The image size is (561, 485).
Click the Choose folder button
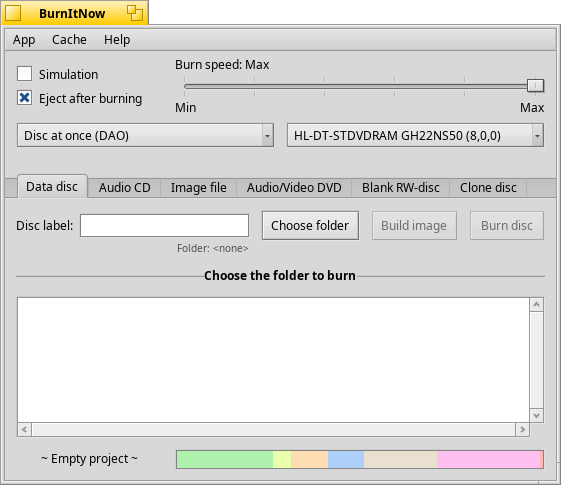point(310,225)
